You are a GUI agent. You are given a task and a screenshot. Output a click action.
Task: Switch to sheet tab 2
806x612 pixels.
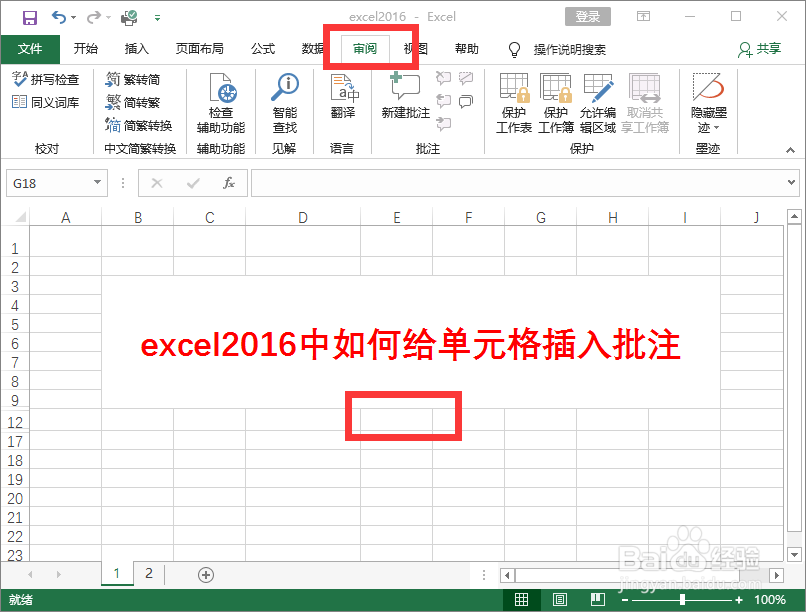click(x=149, y=573)
